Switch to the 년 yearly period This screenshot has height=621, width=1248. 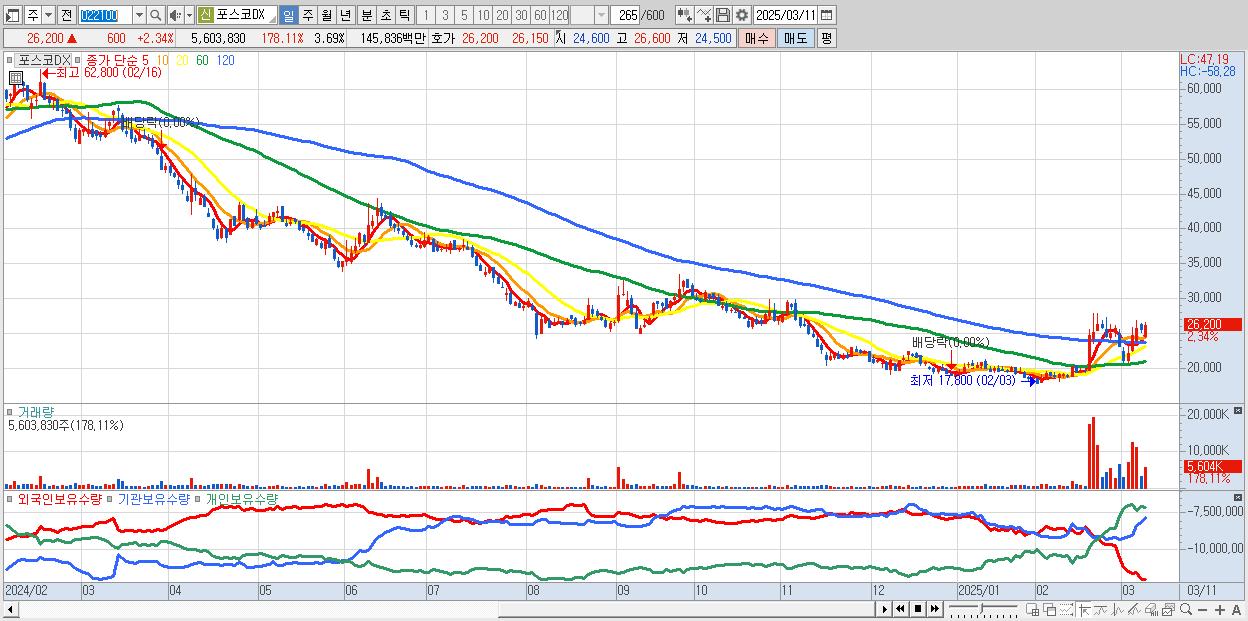[345, 15]
